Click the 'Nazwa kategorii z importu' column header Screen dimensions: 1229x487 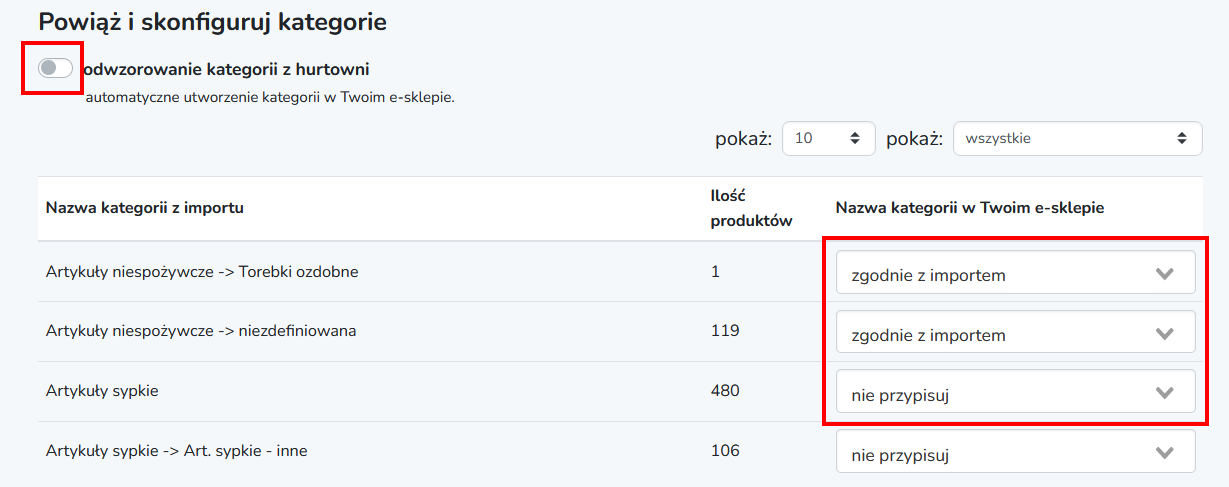[x=145, y=208]
